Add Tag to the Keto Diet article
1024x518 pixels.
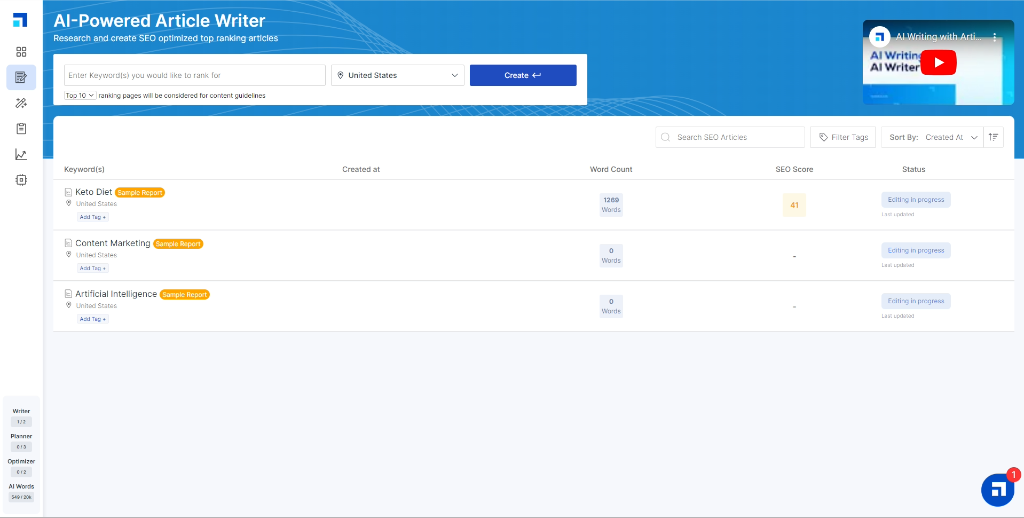[x=93, y=217]
